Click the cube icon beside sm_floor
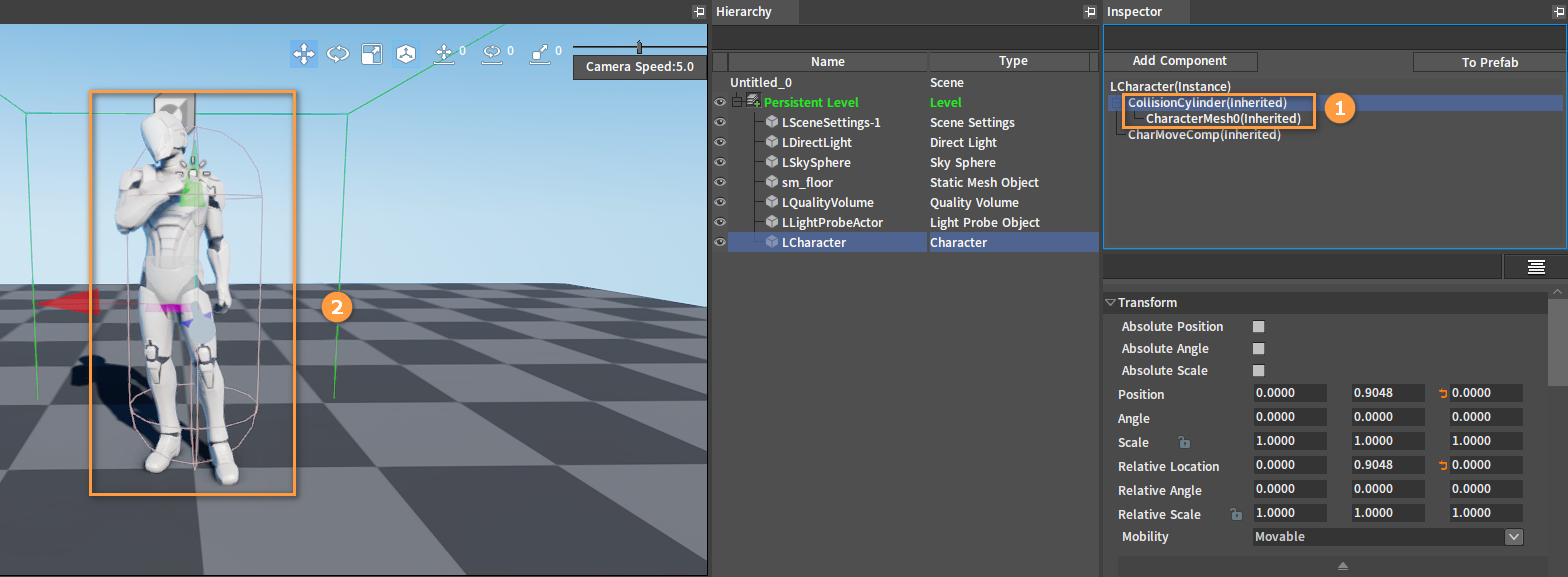1568x577 pixels. click(x=772, y=182)
